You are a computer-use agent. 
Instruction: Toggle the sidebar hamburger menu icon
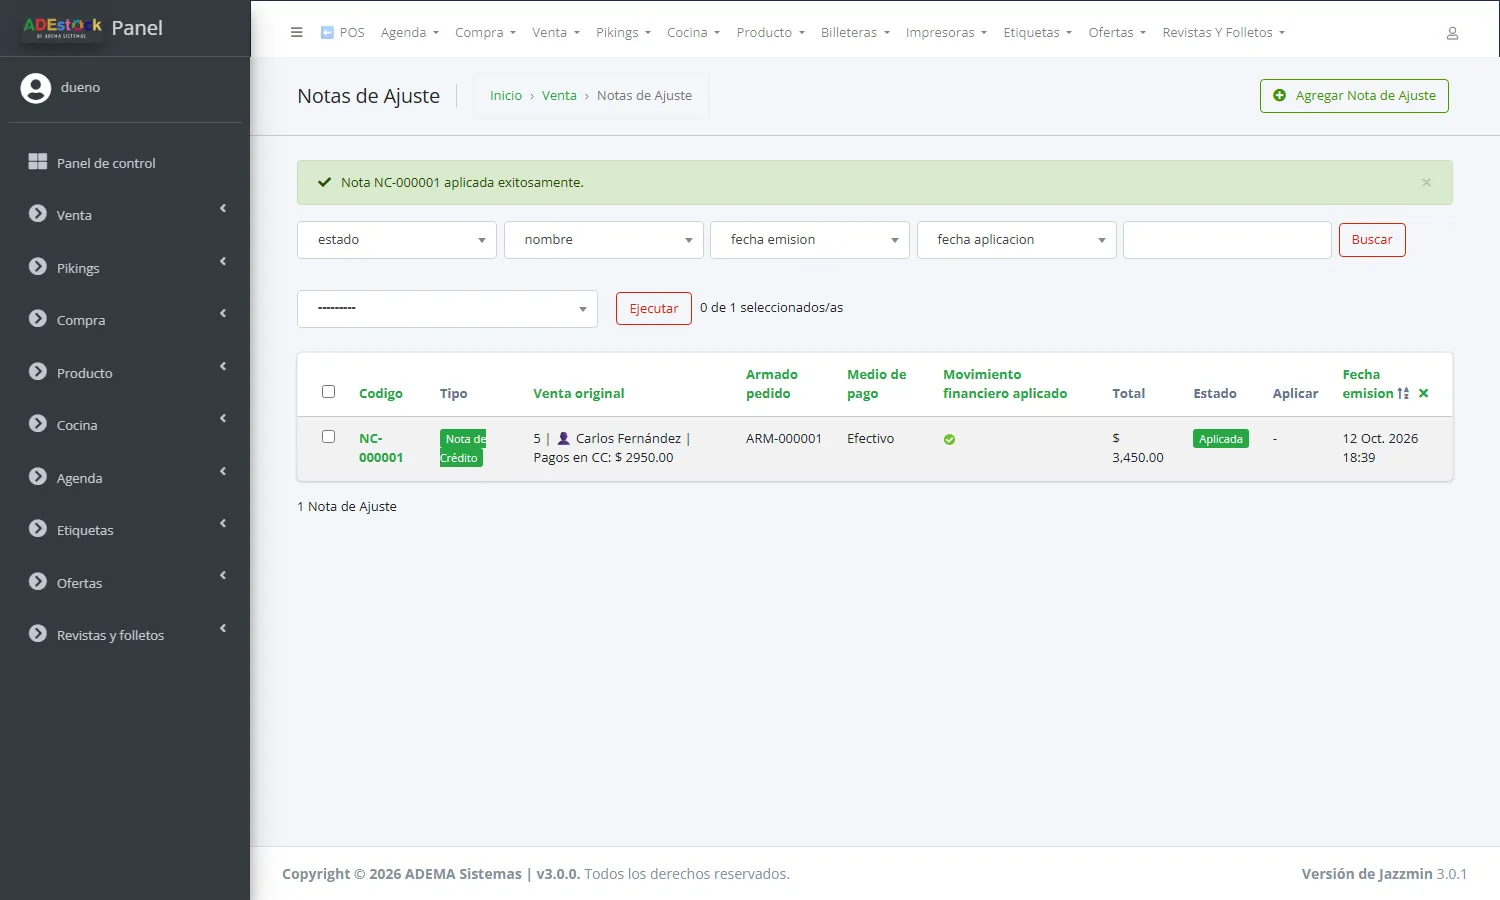[x=296, y=32]
